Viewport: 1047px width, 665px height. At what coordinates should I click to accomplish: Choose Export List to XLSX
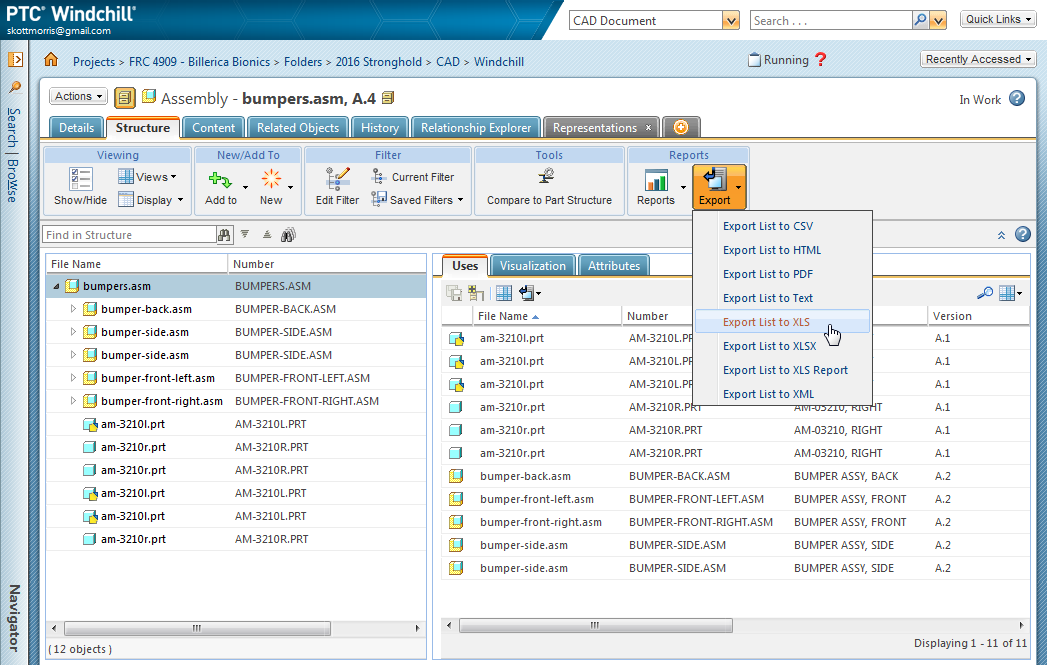pos(769,346)
